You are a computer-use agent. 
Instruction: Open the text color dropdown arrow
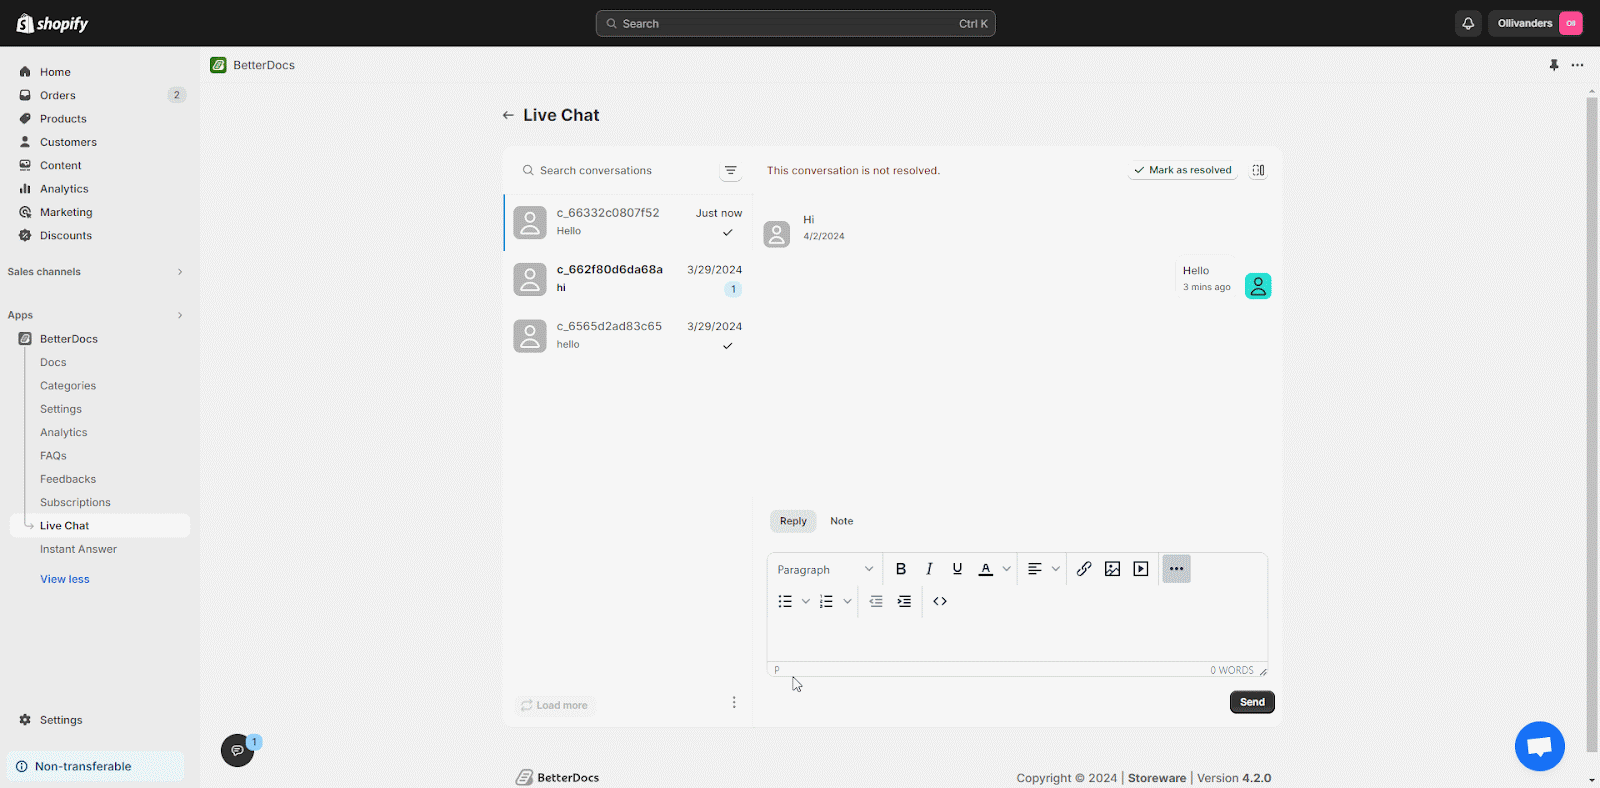[1006, 569]
